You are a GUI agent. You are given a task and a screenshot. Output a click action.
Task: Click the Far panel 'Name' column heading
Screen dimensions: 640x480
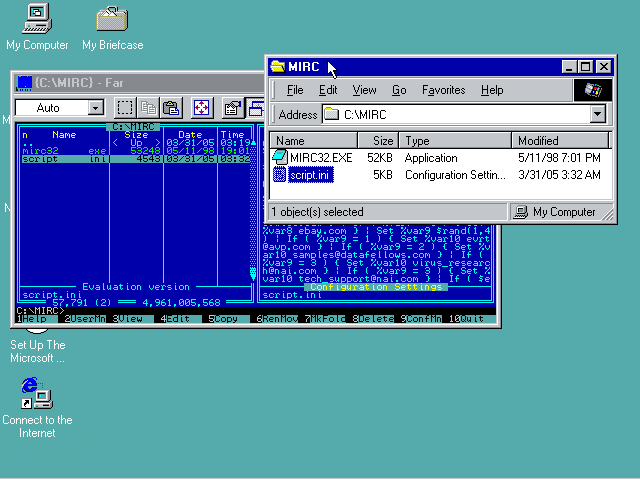(64, 135)
